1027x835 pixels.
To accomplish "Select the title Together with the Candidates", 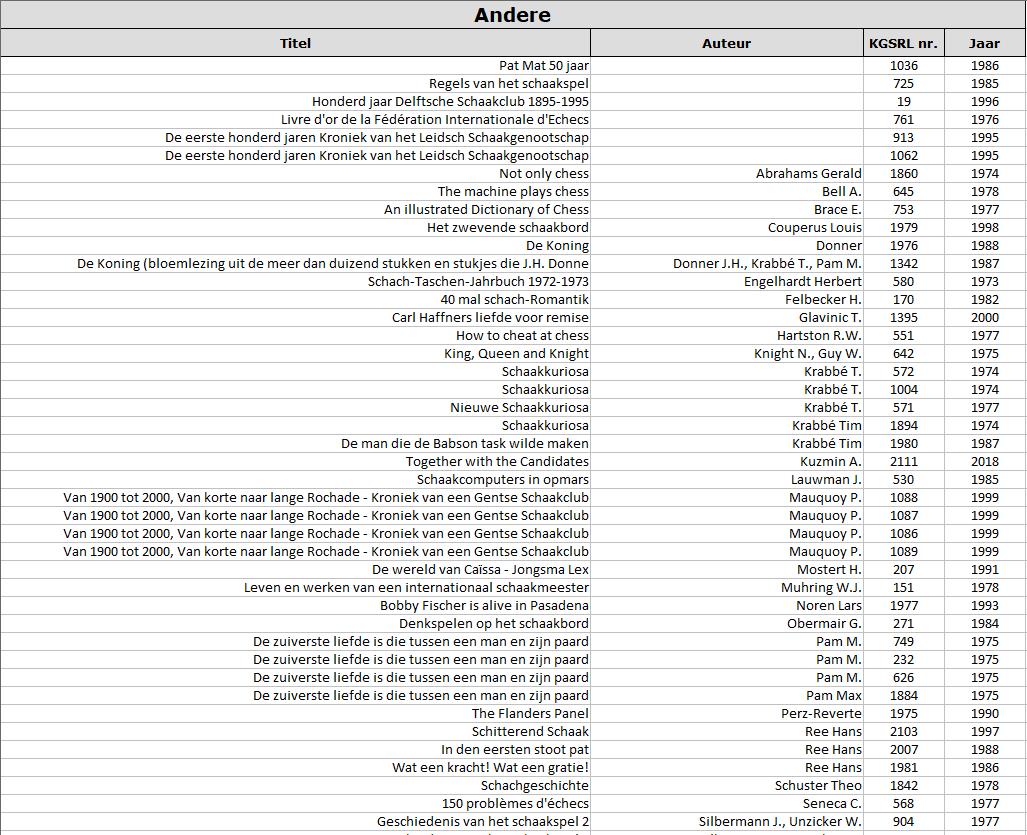I will point(497,462).
